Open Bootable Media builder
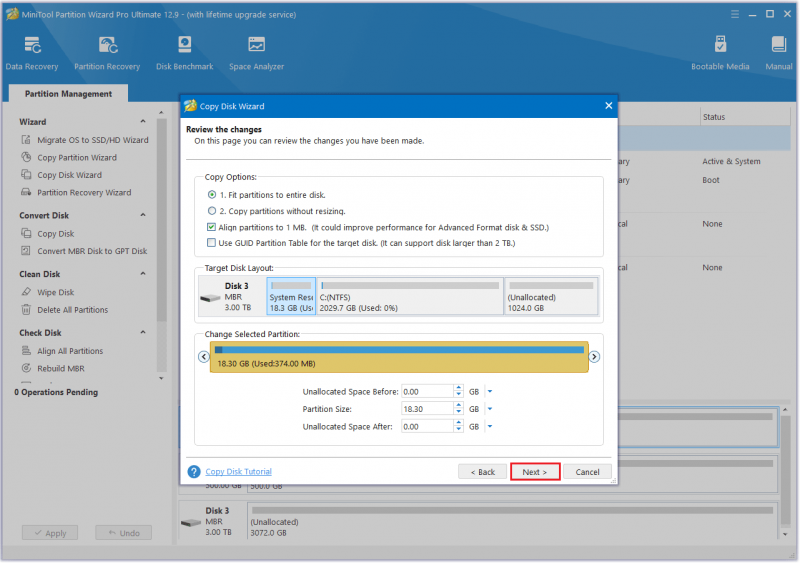The height and width of the screenshot is (563, 800). pos(720,53)
